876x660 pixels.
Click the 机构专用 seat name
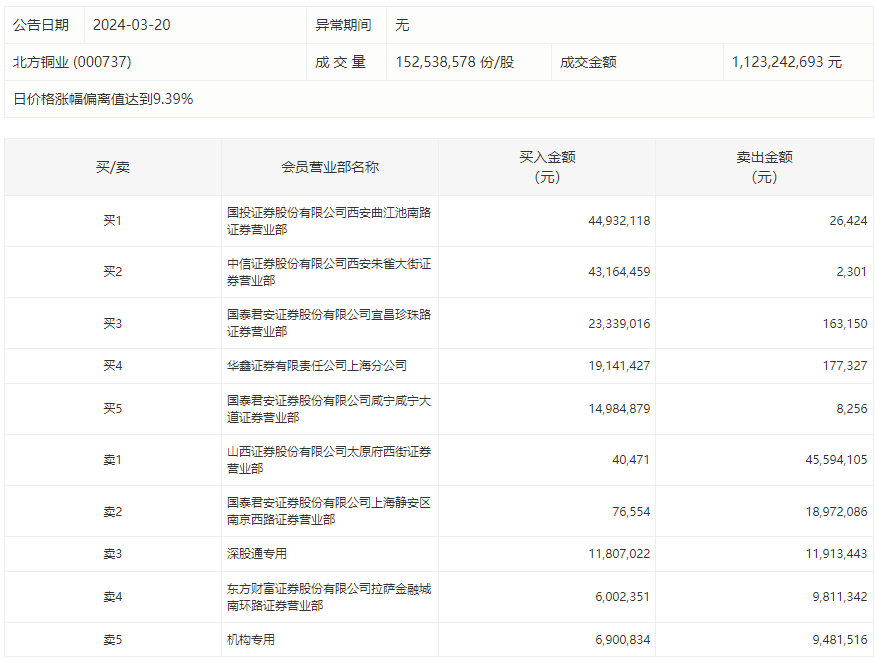(x=251, y=640)
